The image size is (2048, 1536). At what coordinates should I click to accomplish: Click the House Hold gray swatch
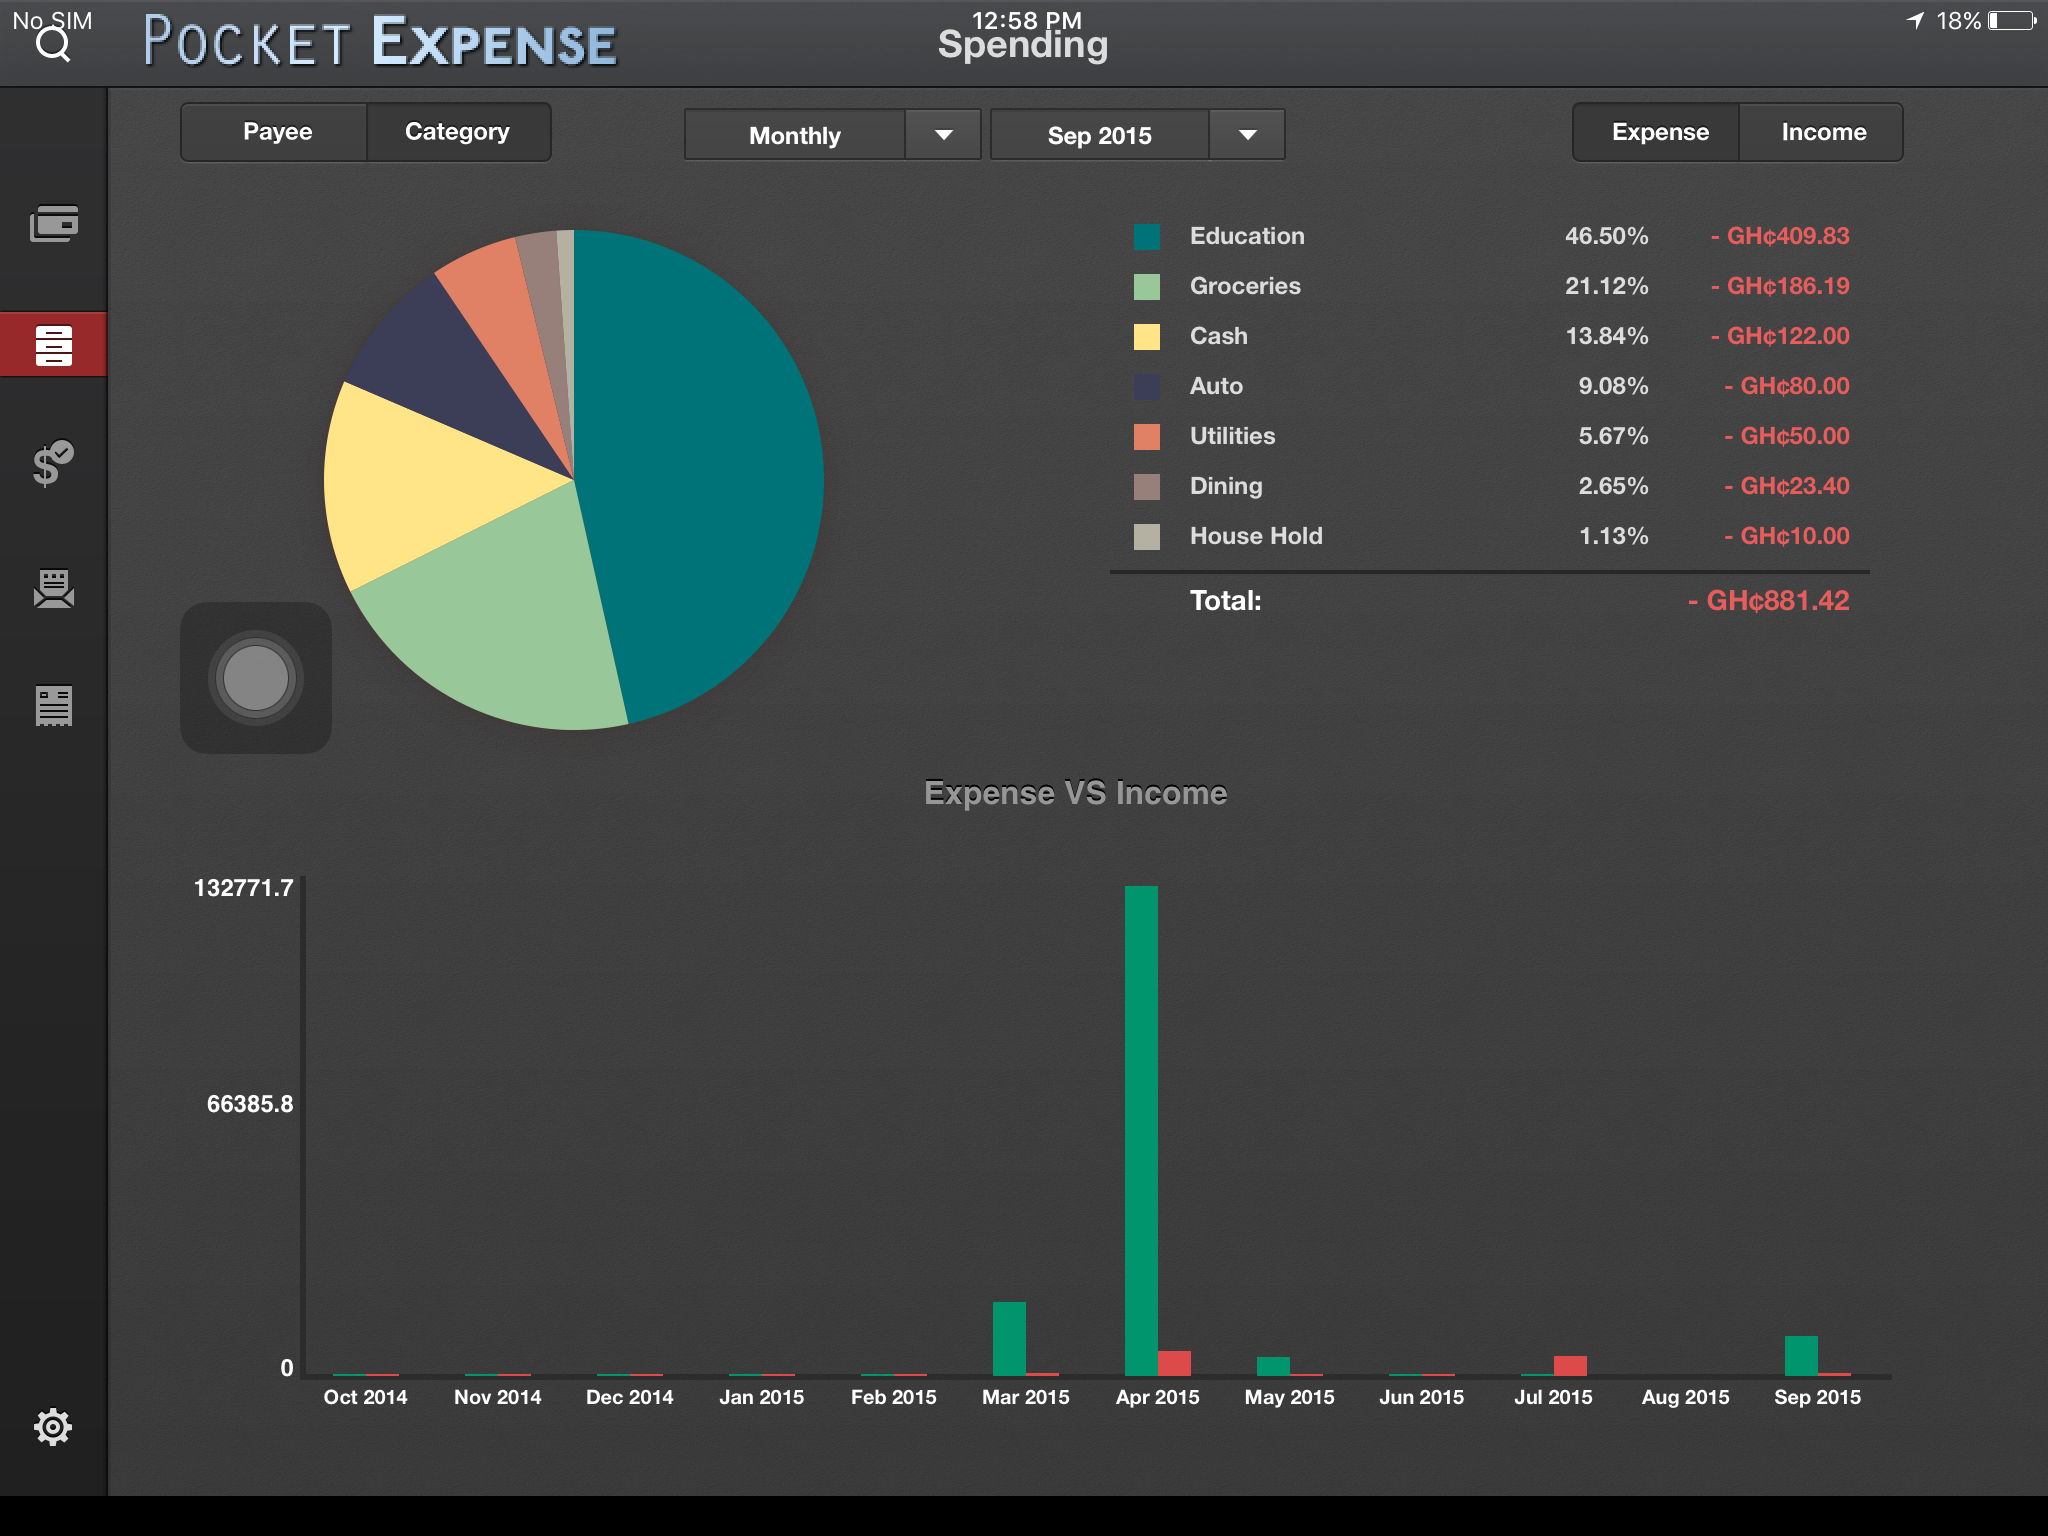point(1147,537)
